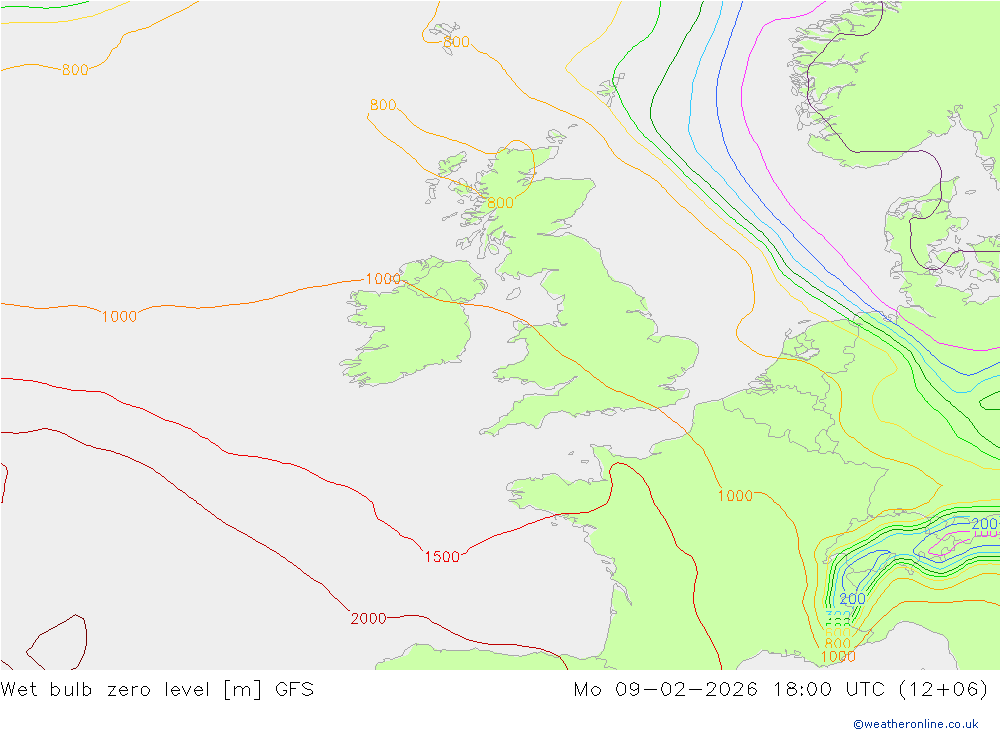Click the dark red 2000 contour label

coord(369,618)
